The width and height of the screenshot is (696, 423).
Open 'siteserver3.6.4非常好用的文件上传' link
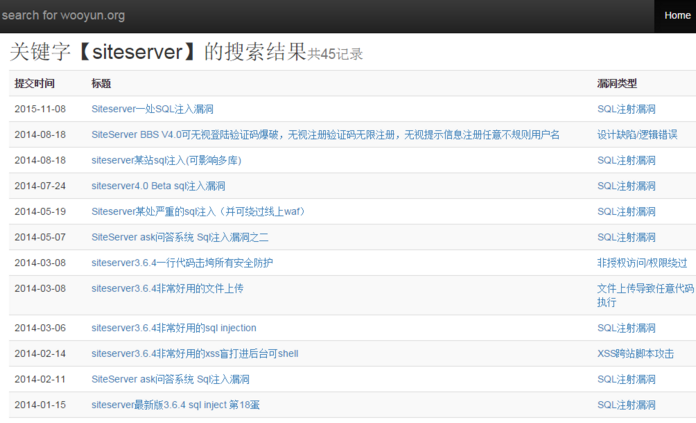(x=167, y=289)
